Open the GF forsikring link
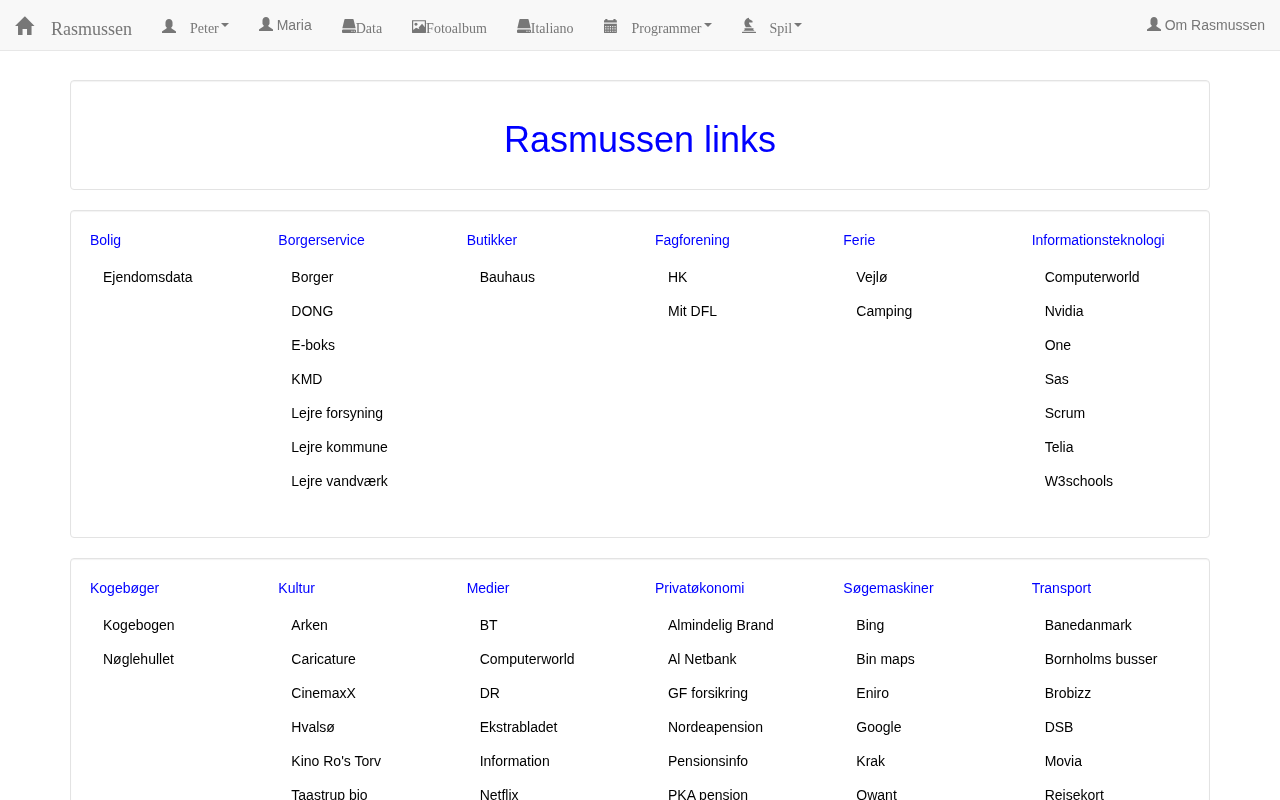The image size is (1280, 800). pyautogui.click(x=708, y=693)
